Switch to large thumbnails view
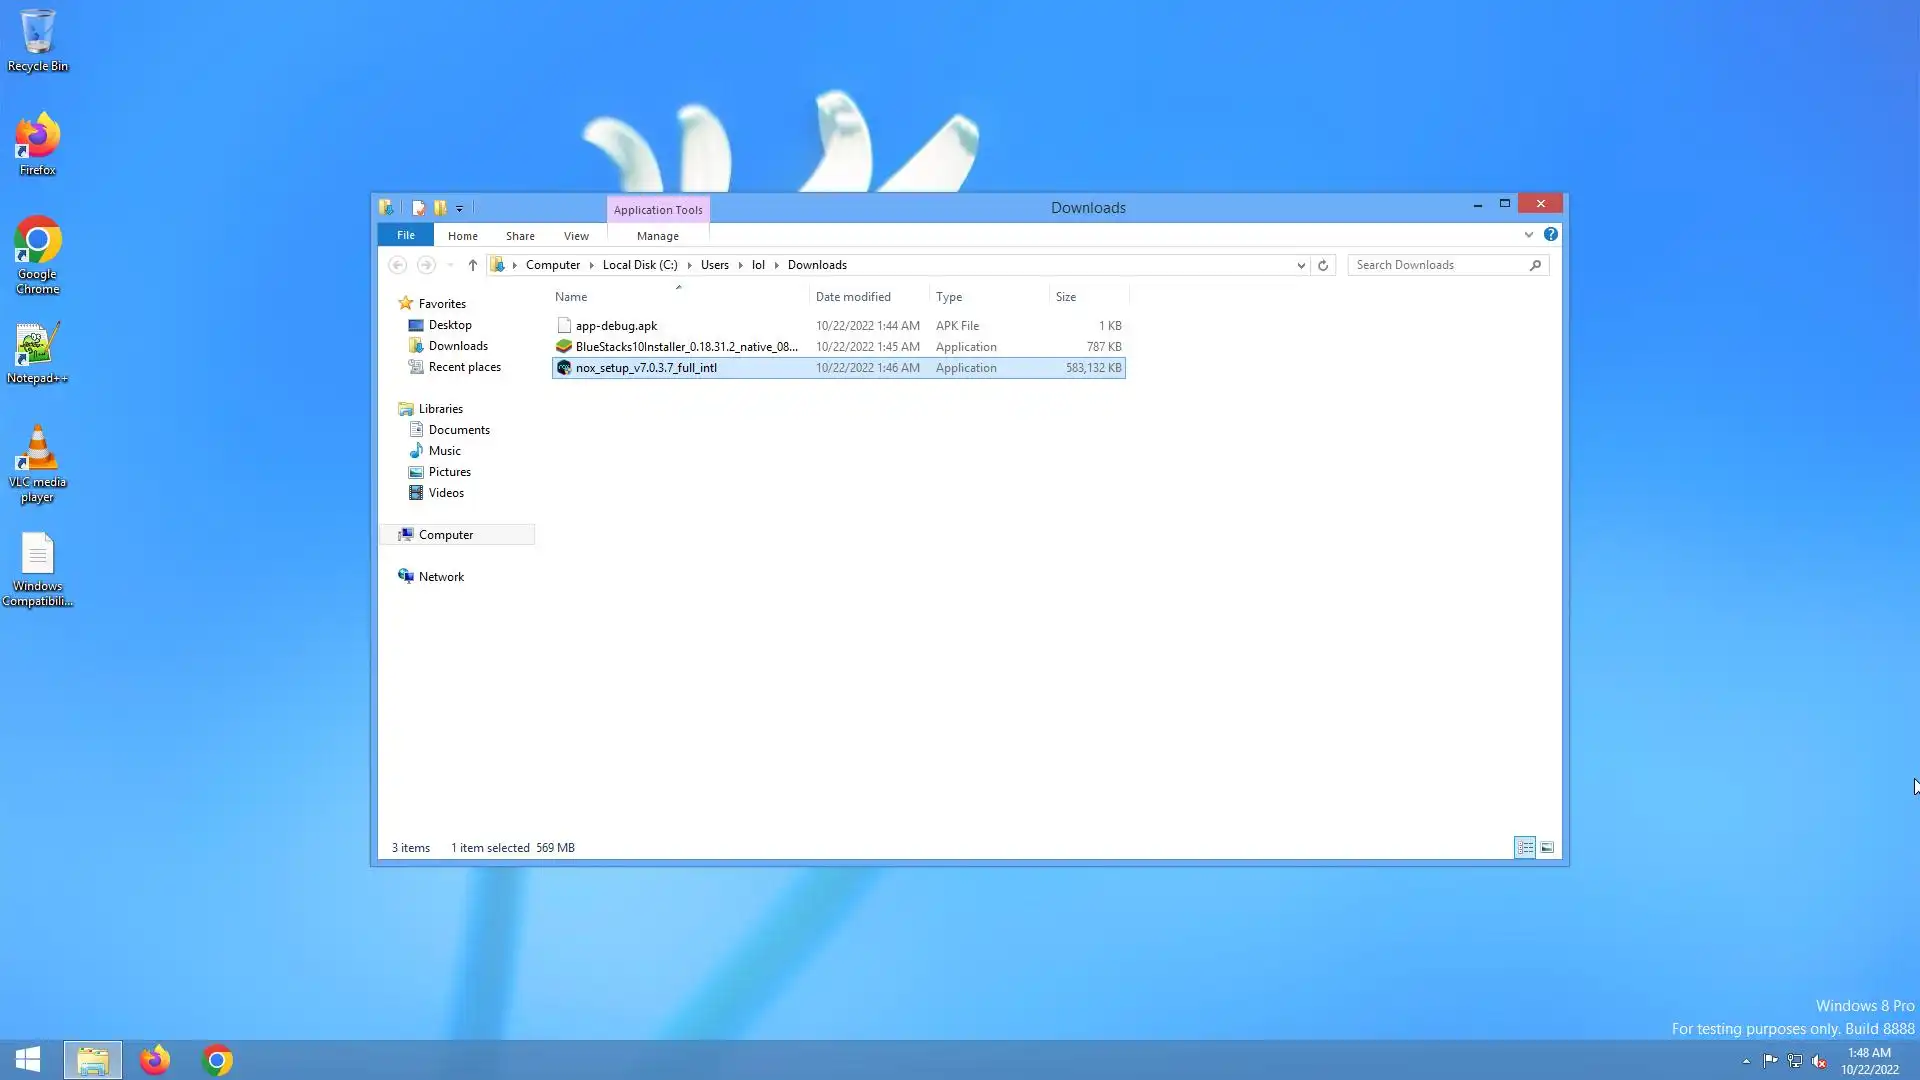Screen dimensions: 1920x1080 (1547, 848)
